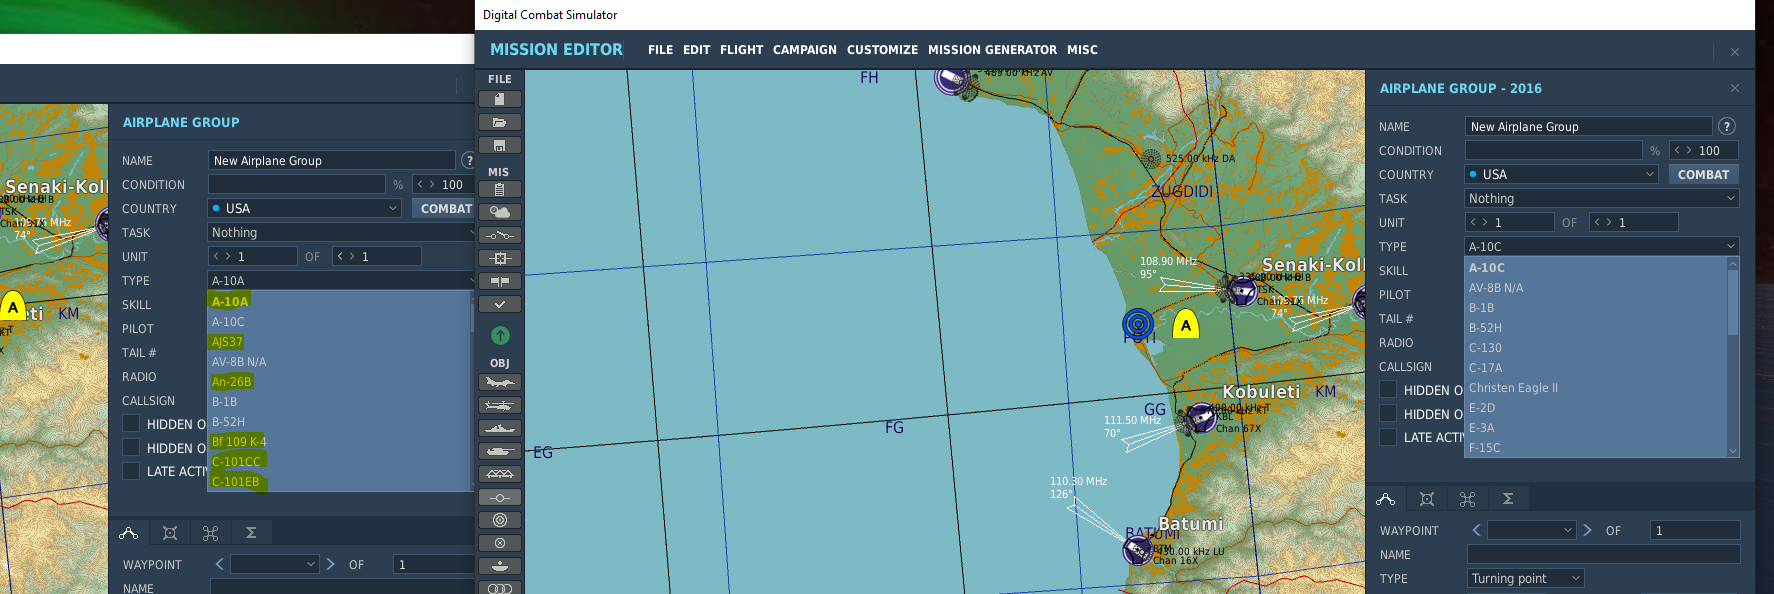Viewport: 1774px width, 594px height.
Task: Toggle second HIDDEN O checkbox in left panel
Action: [x=131, y=447]
